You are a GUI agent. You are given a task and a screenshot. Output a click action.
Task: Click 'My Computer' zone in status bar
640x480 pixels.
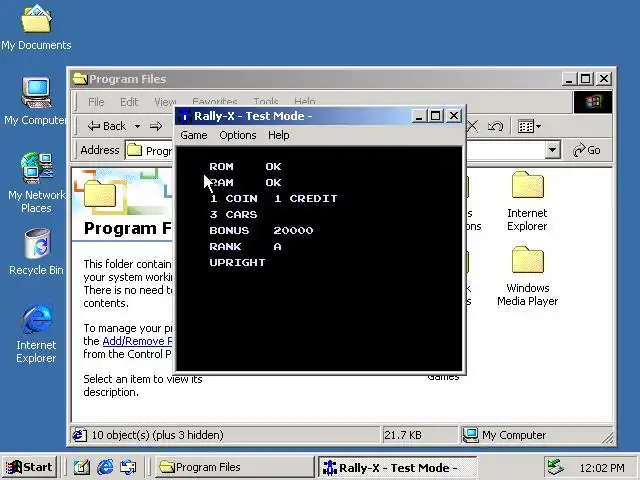[514, 435]
